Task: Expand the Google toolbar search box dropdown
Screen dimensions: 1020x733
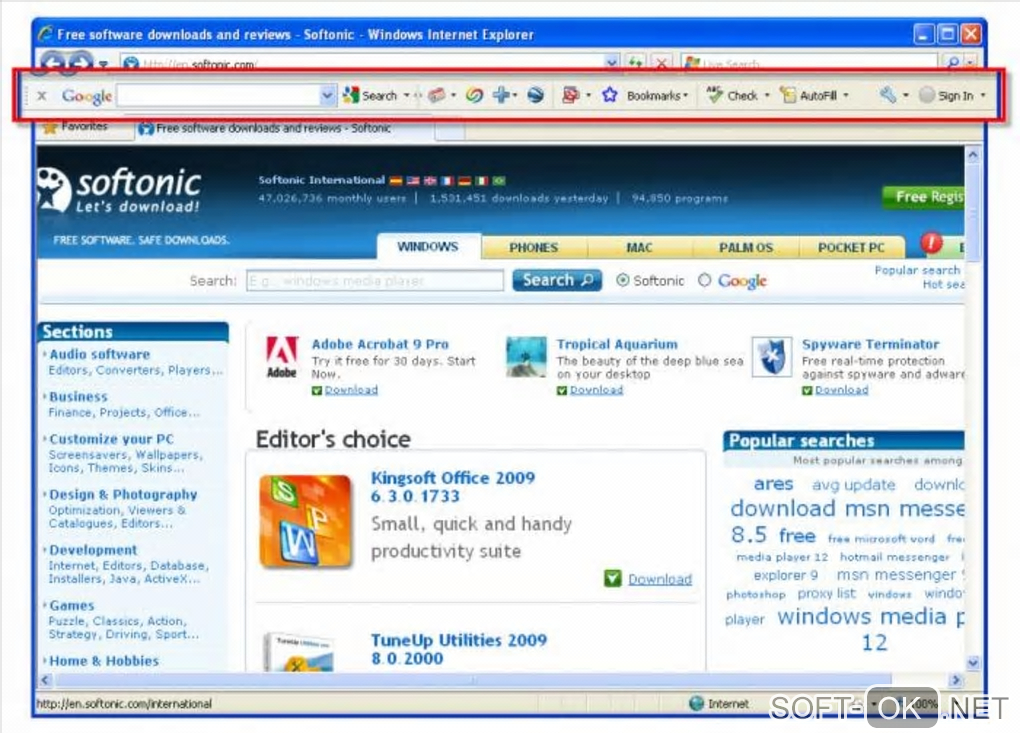Action: tap(327, 96)
